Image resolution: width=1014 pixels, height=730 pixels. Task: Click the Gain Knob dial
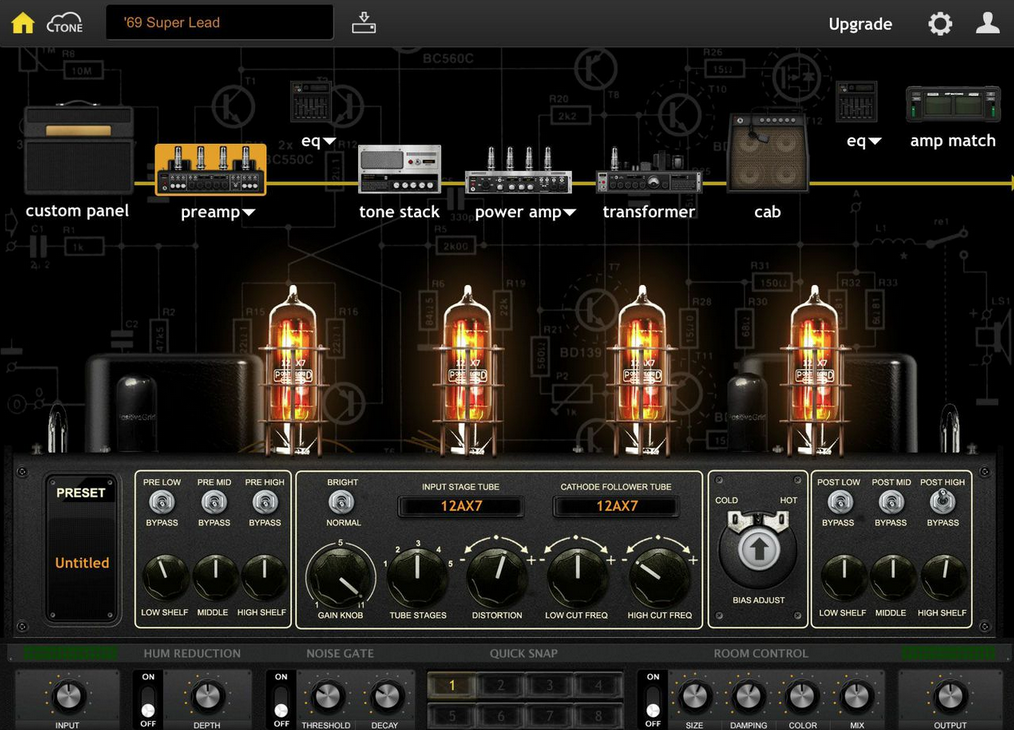point(340,577)
